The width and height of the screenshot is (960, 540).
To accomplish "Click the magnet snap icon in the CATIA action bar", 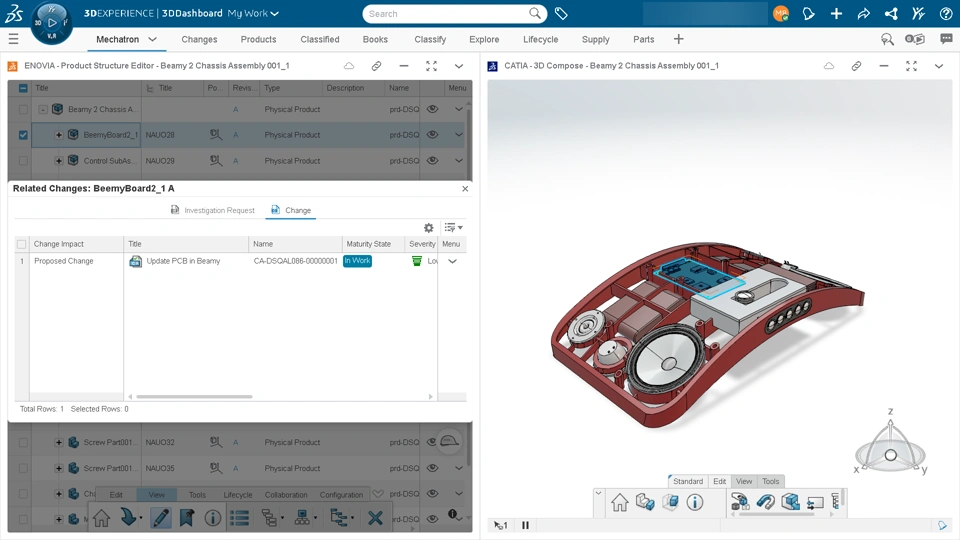I will [765, 502].
